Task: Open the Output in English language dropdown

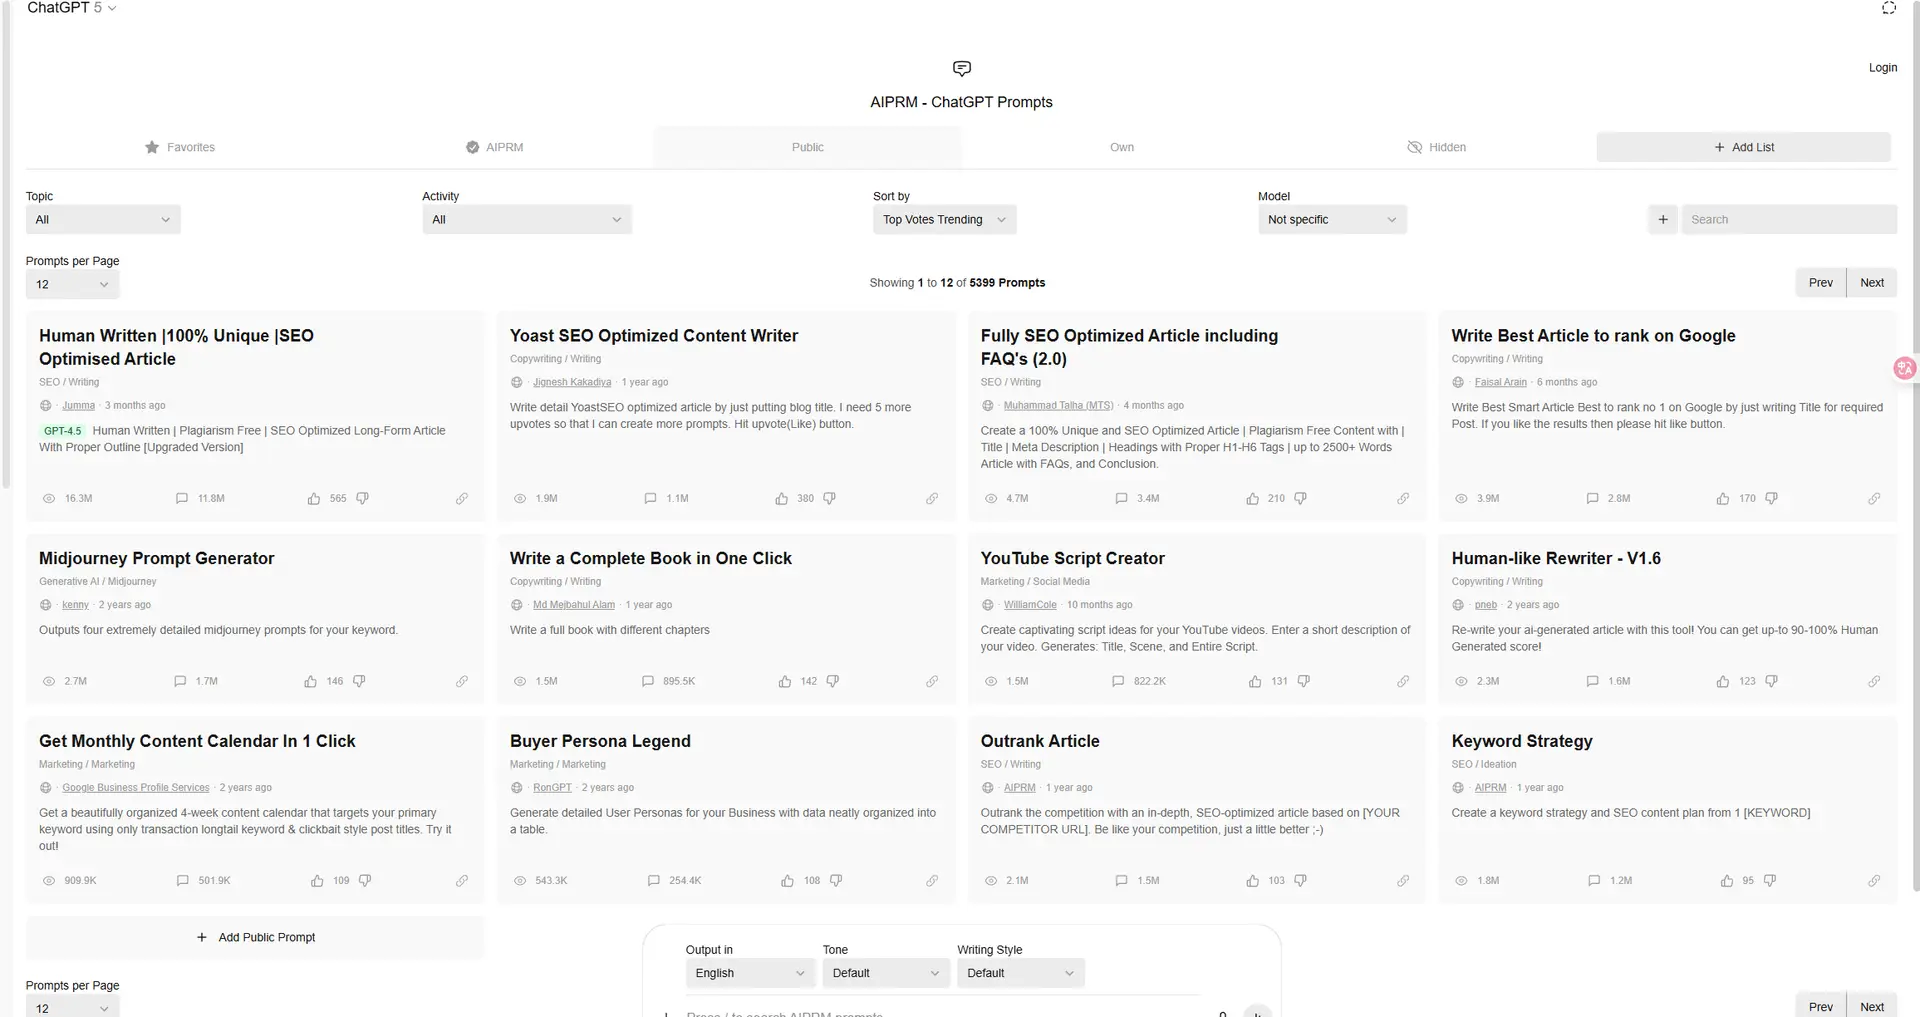Action: point(750,973)
